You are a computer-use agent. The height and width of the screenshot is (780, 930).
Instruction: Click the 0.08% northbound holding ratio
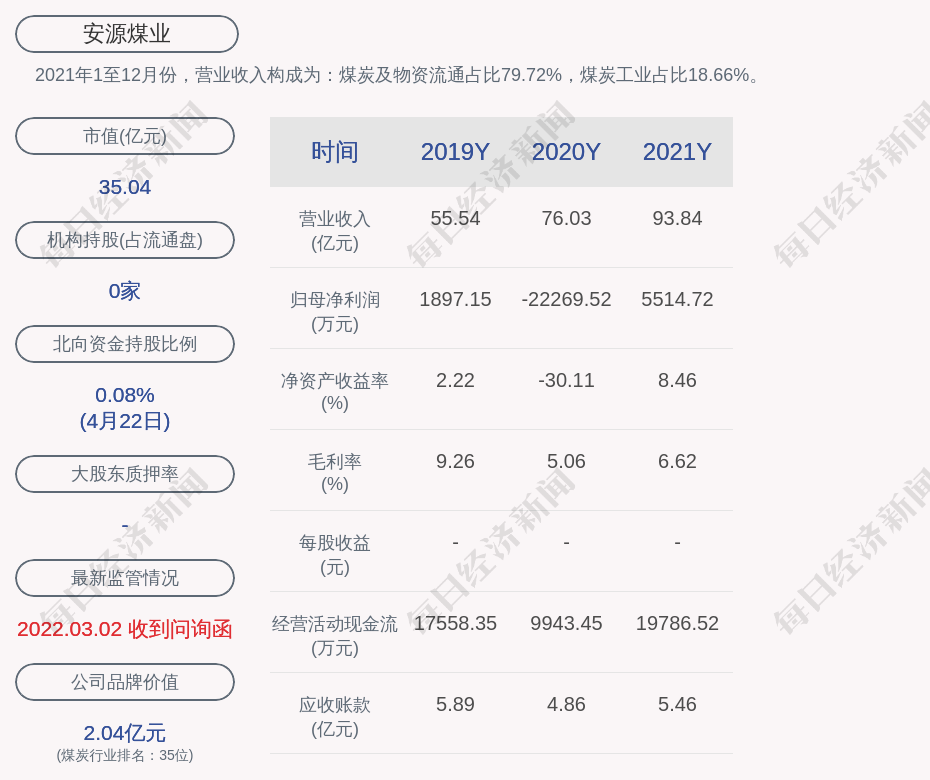click(125, 395)
